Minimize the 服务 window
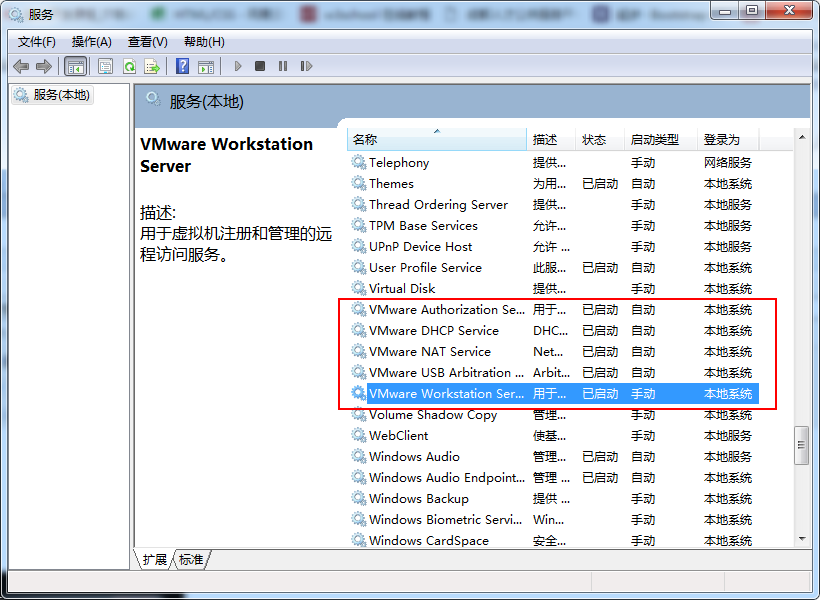Viewport: 820px width, 600px height. coord(725,11)
